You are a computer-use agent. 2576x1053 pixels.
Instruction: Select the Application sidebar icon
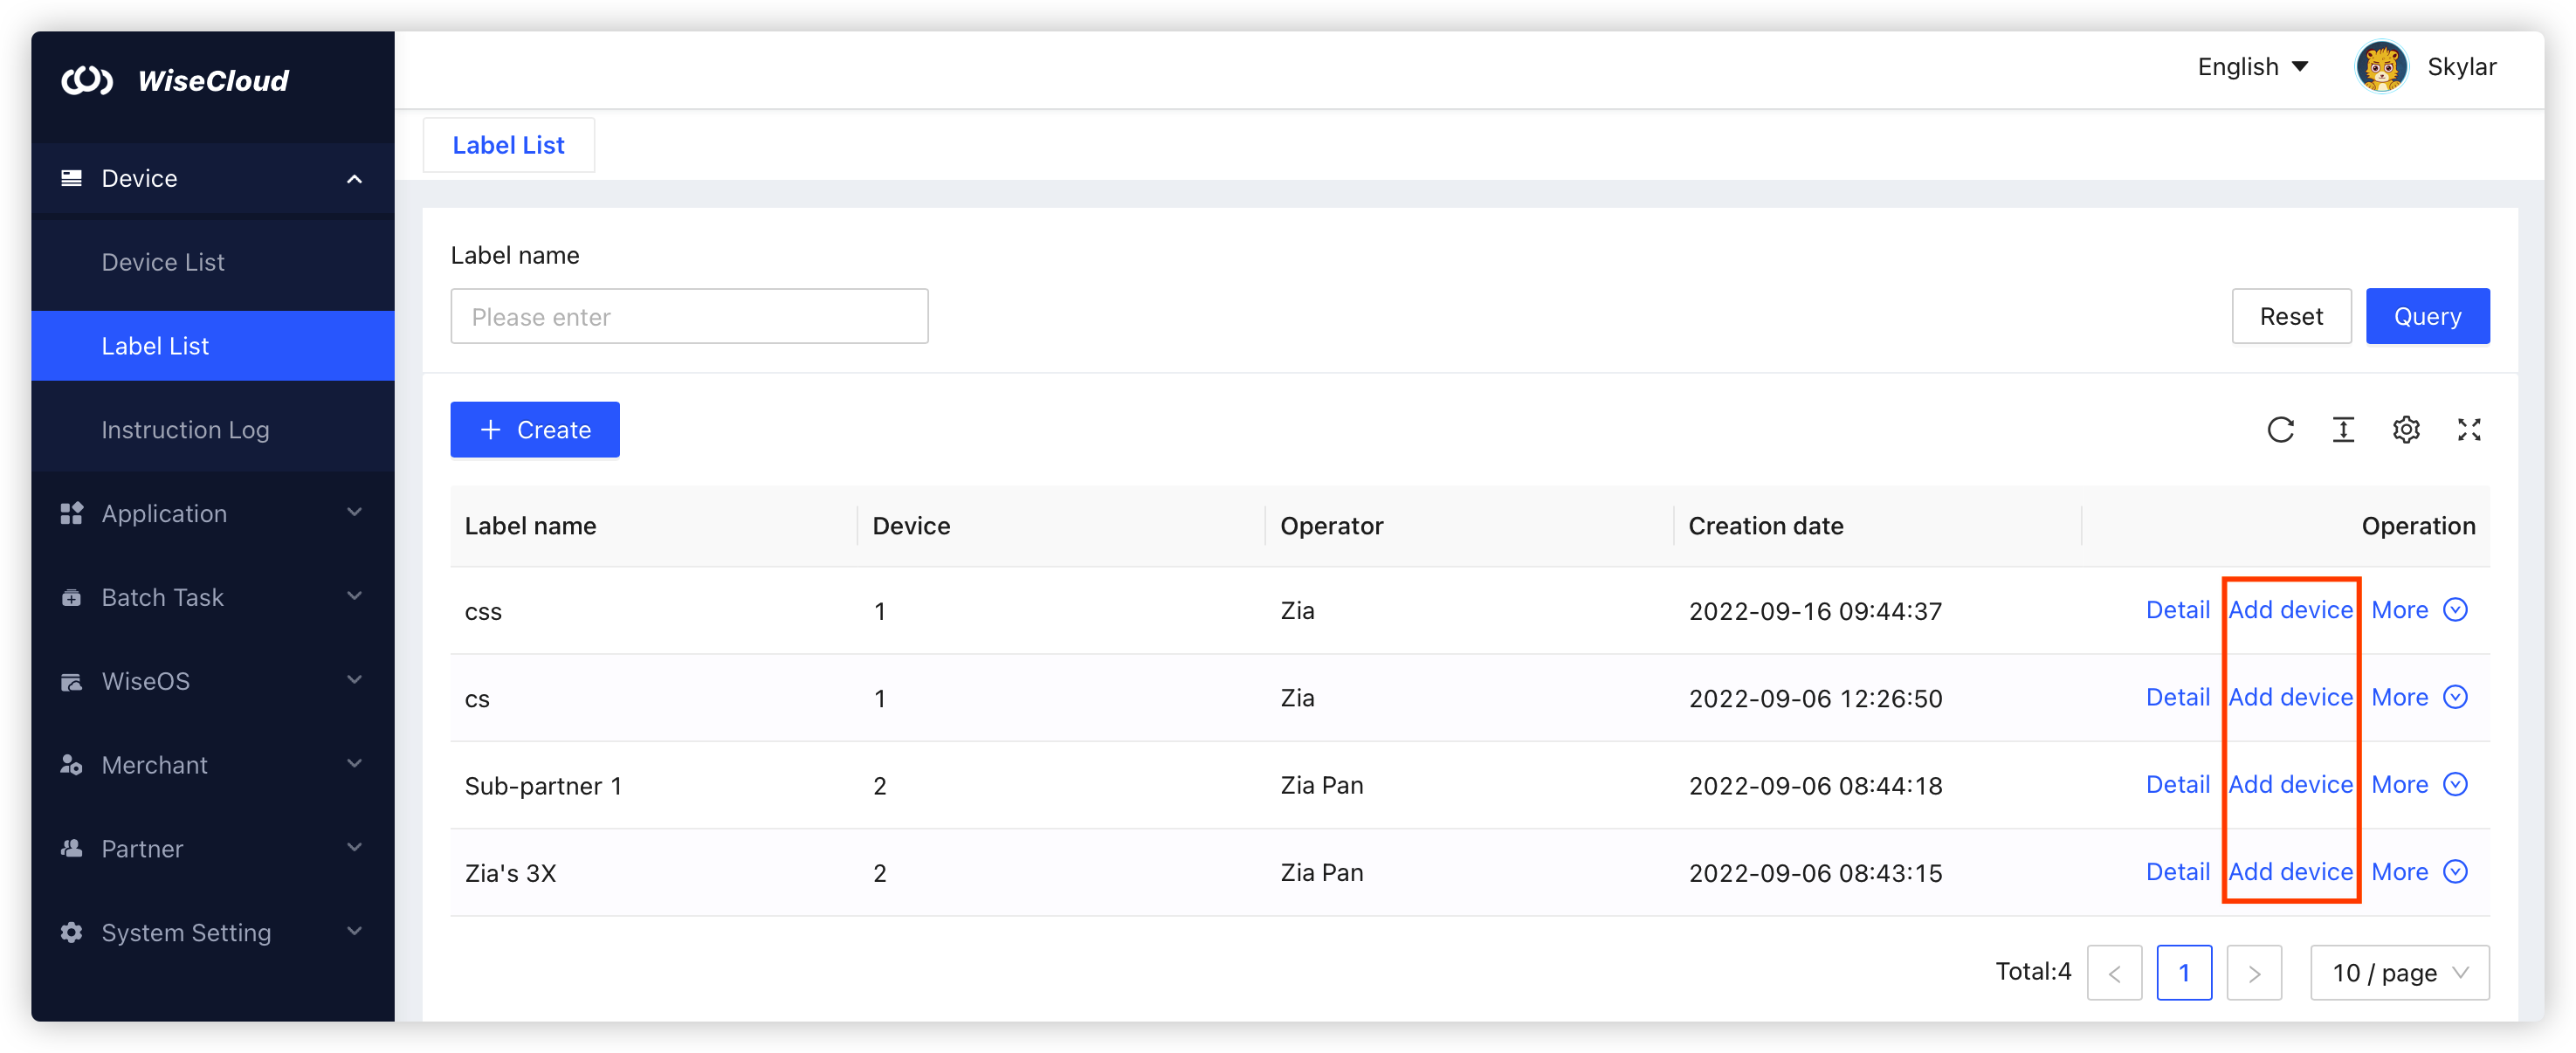(71, 513)
